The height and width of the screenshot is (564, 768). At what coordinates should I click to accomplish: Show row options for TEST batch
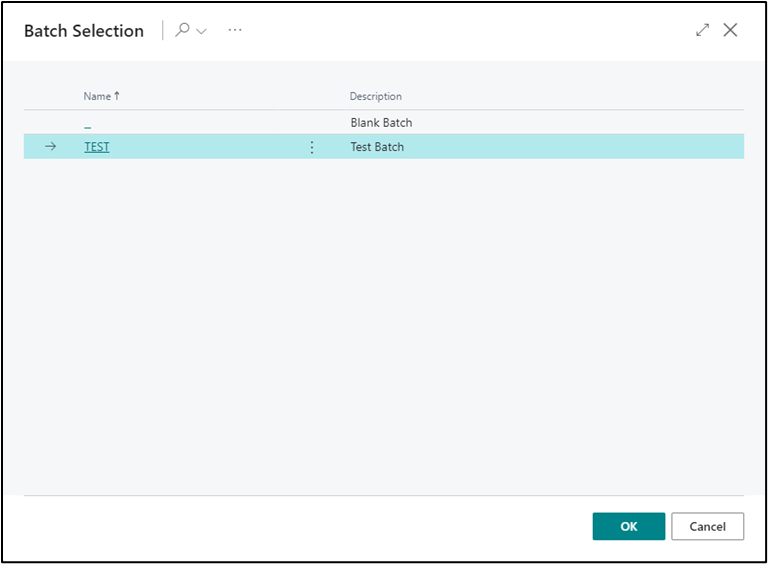311,147
